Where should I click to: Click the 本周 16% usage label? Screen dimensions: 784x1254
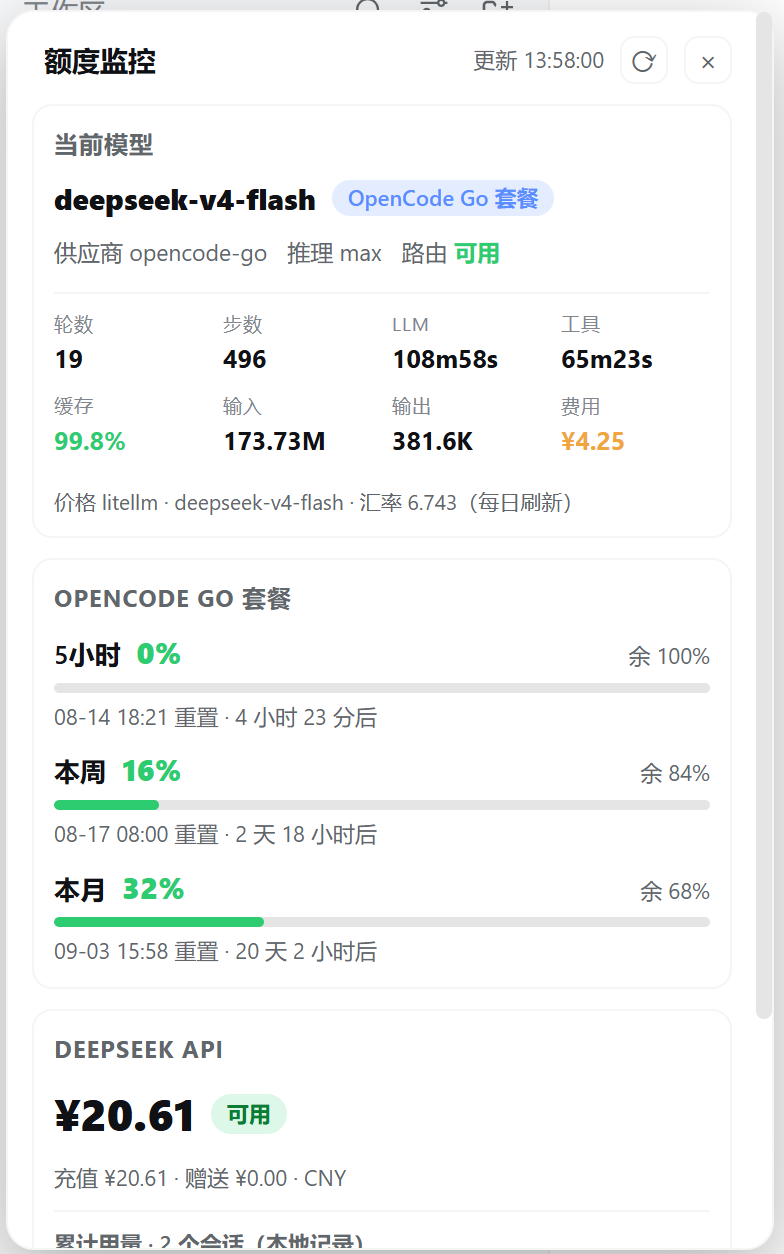117,772
